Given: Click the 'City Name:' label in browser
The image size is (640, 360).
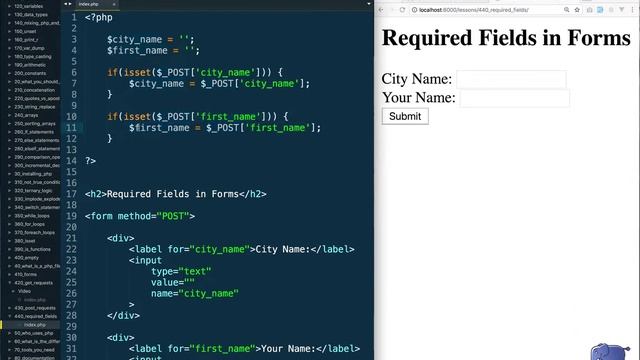Looking at the screenshot, I should [x=417, y=79].
